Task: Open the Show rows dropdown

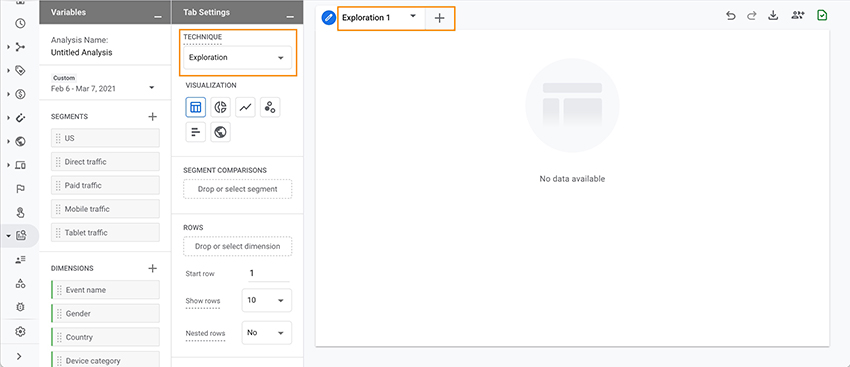Action: pos(267,300)
